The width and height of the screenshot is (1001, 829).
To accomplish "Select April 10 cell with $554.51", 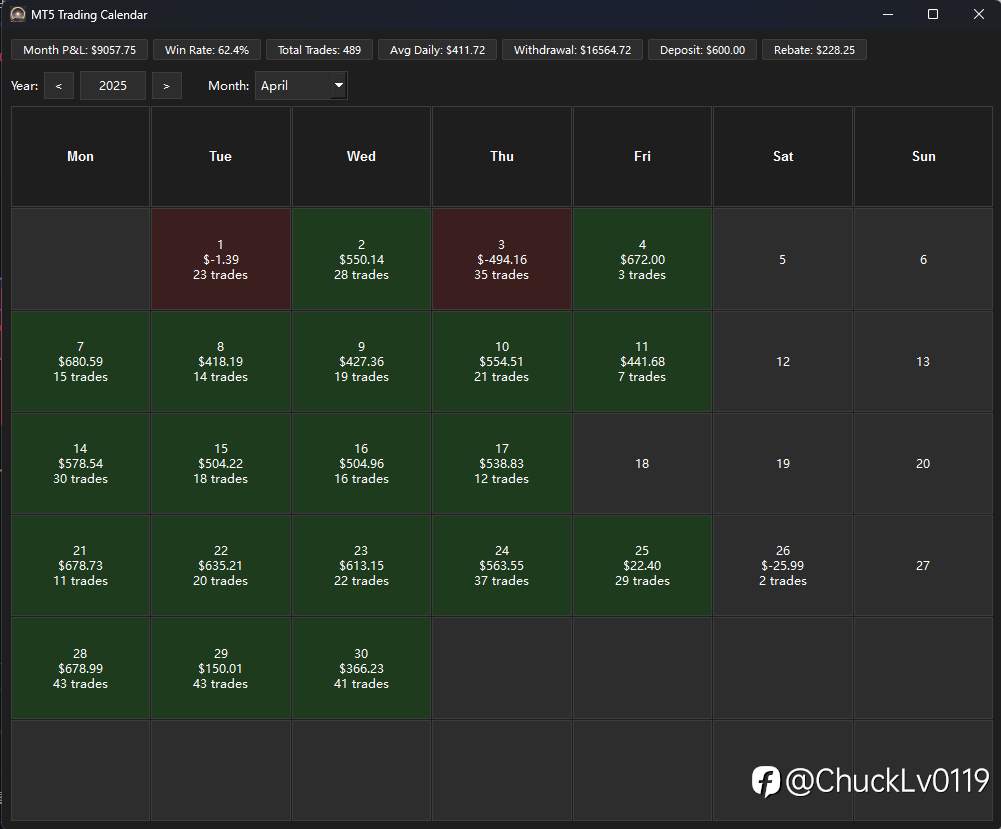I will coord(502,361).
